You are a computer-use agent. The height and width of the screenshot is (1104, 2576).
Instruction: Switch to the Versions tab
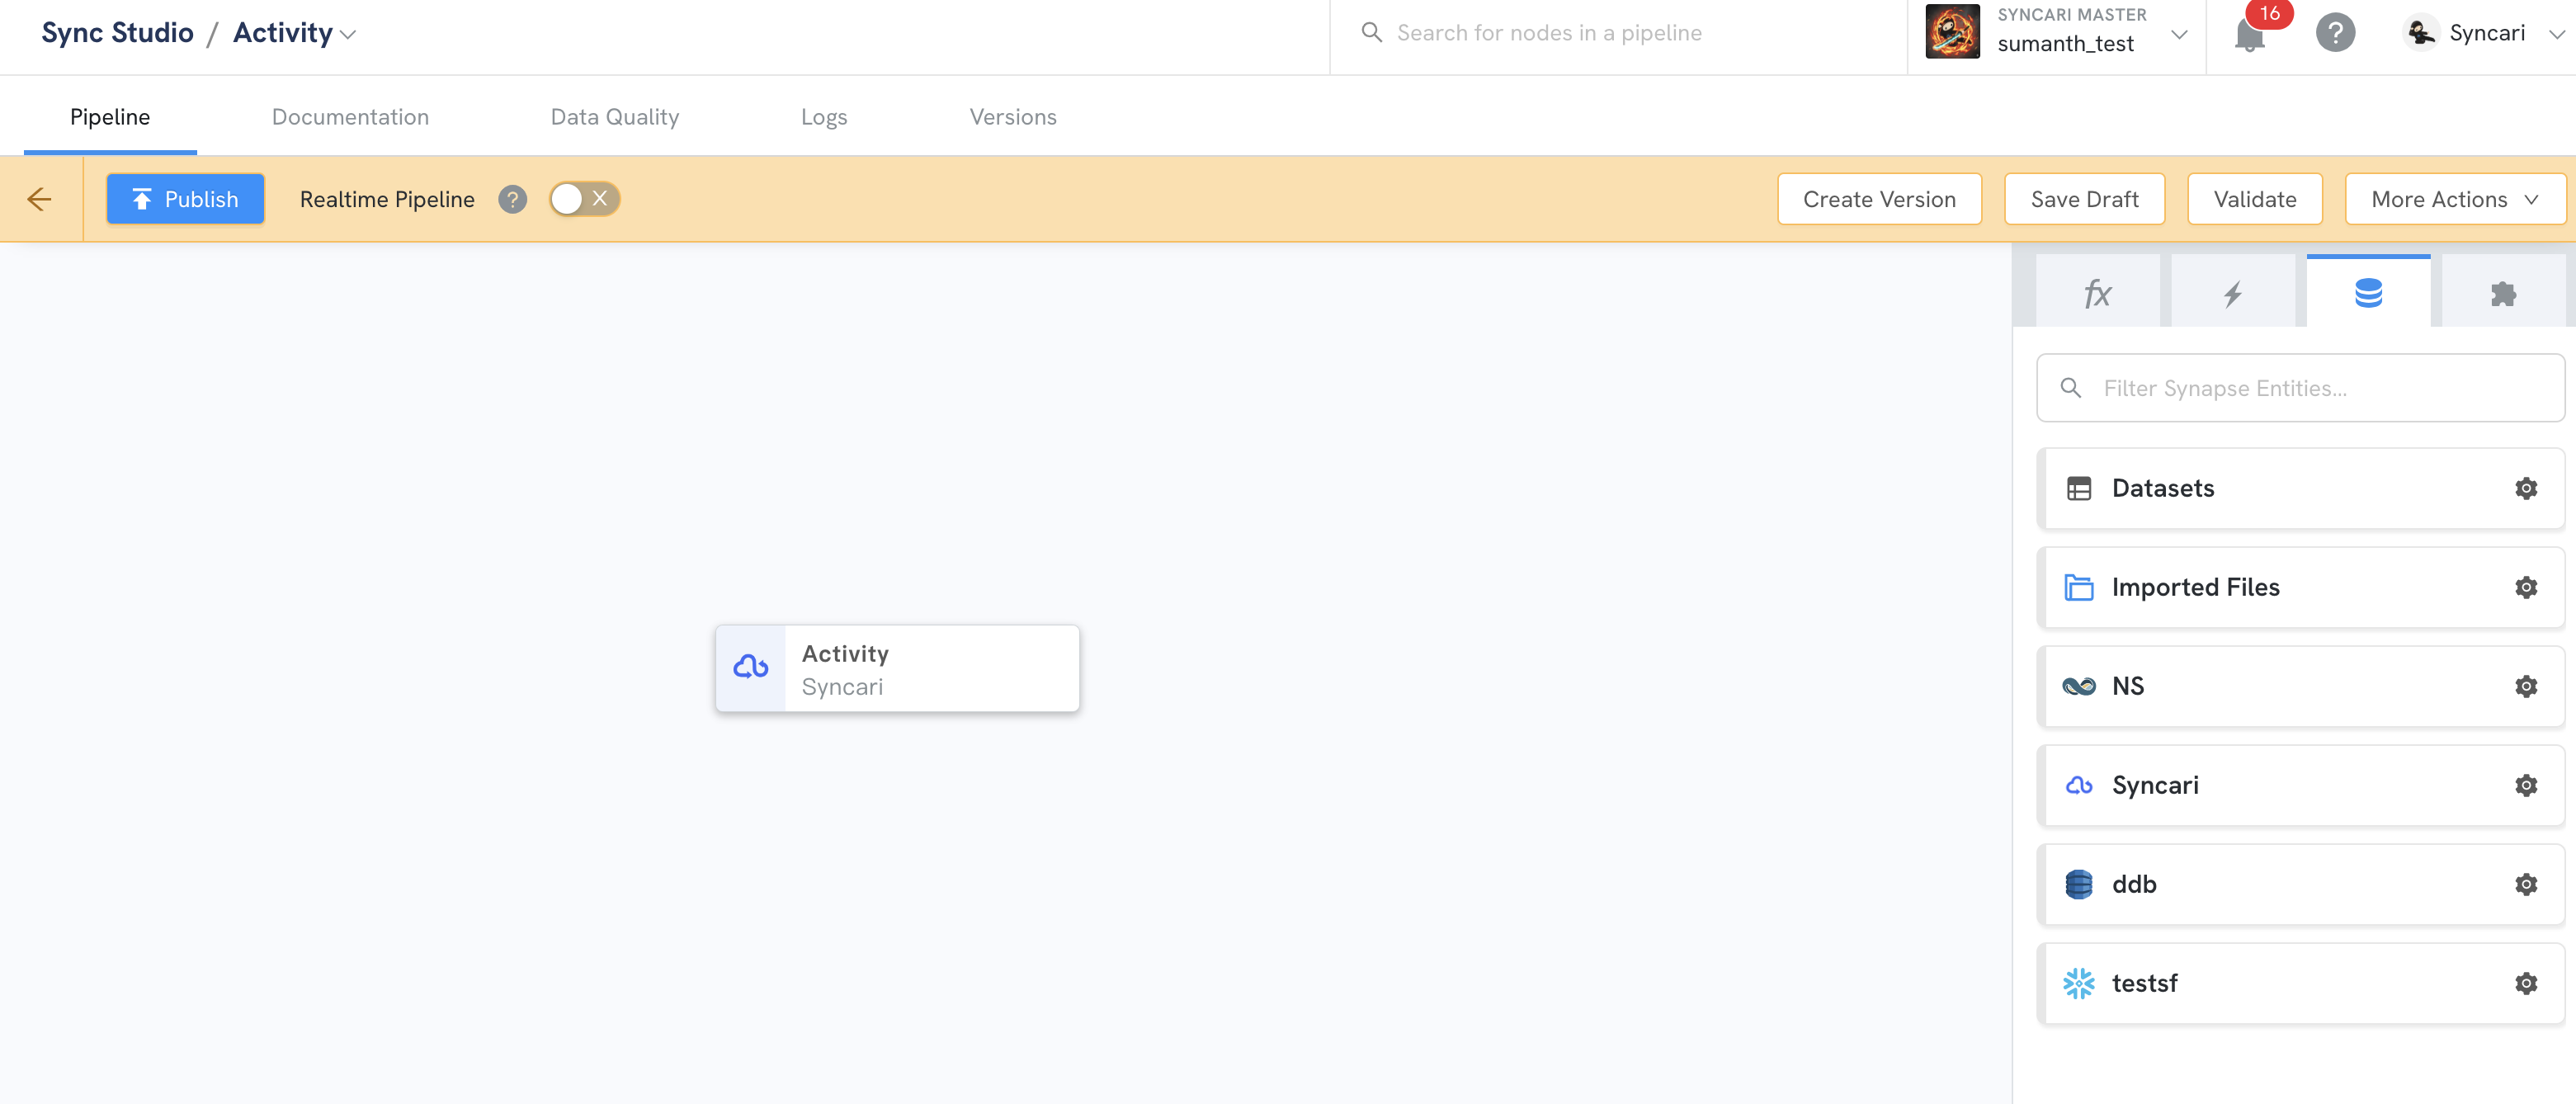(1013, 117)
